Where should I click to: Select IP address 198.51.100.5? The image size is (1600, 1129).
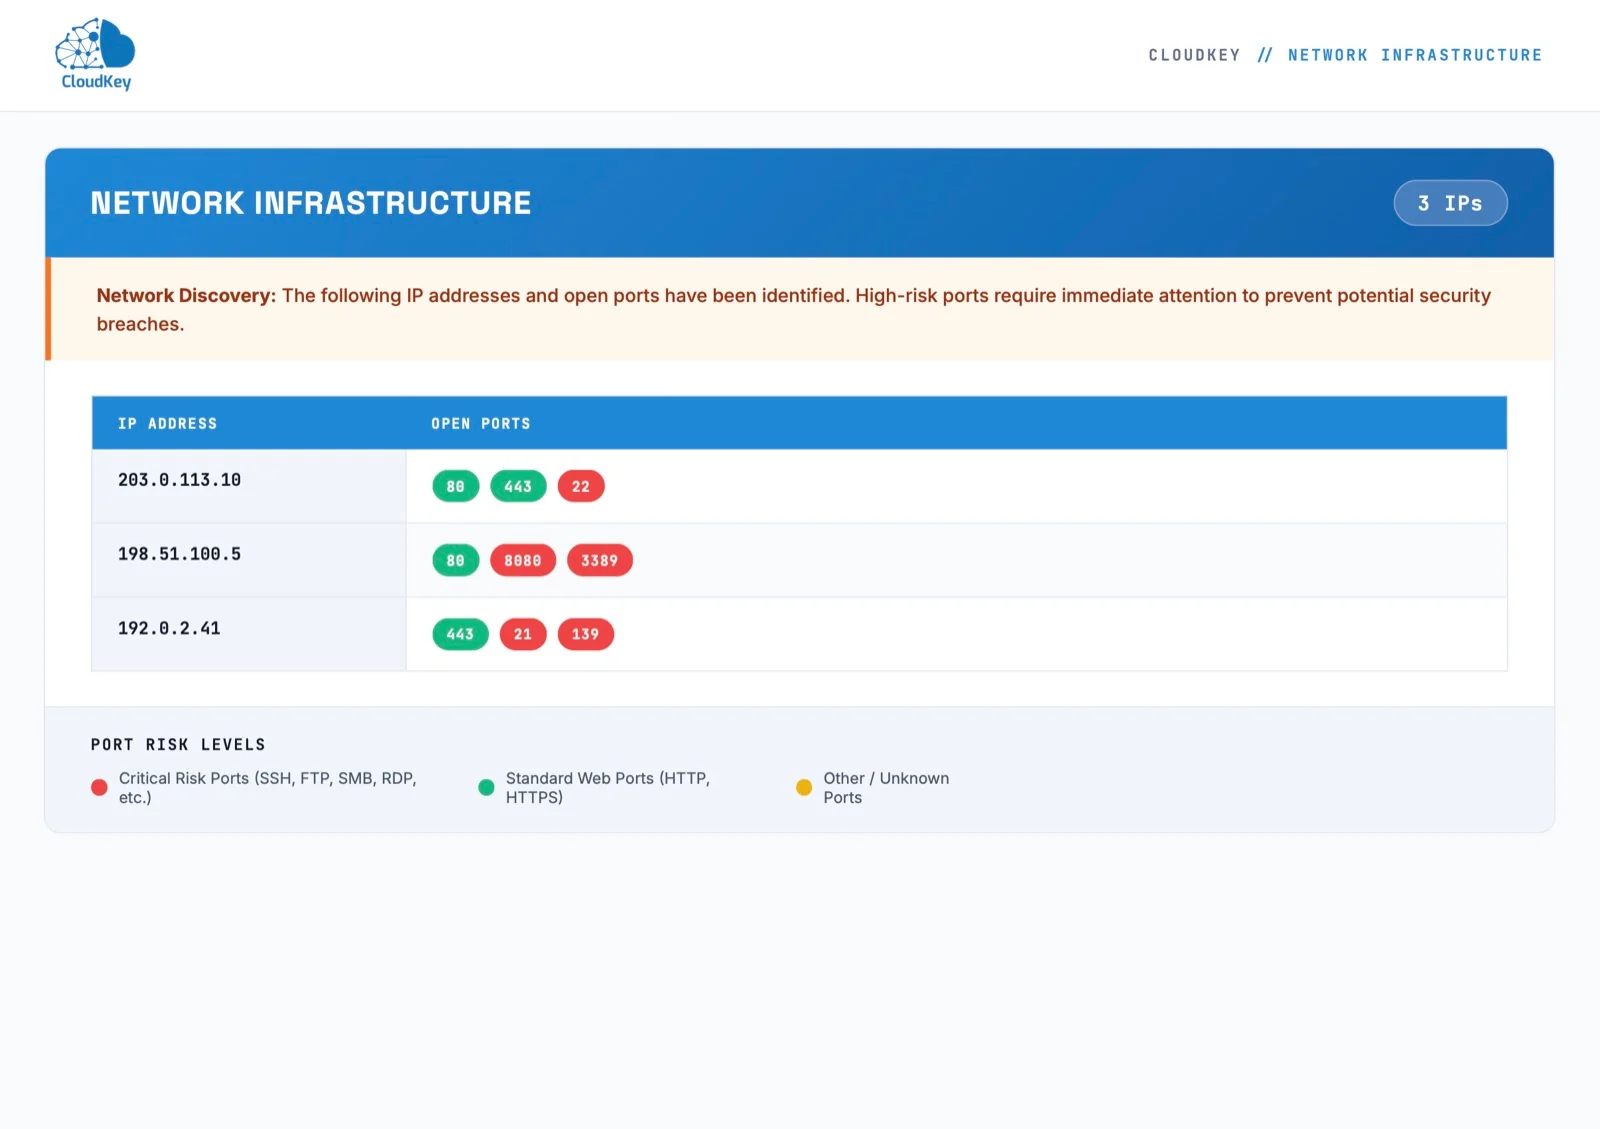click(x=179, y=554)
